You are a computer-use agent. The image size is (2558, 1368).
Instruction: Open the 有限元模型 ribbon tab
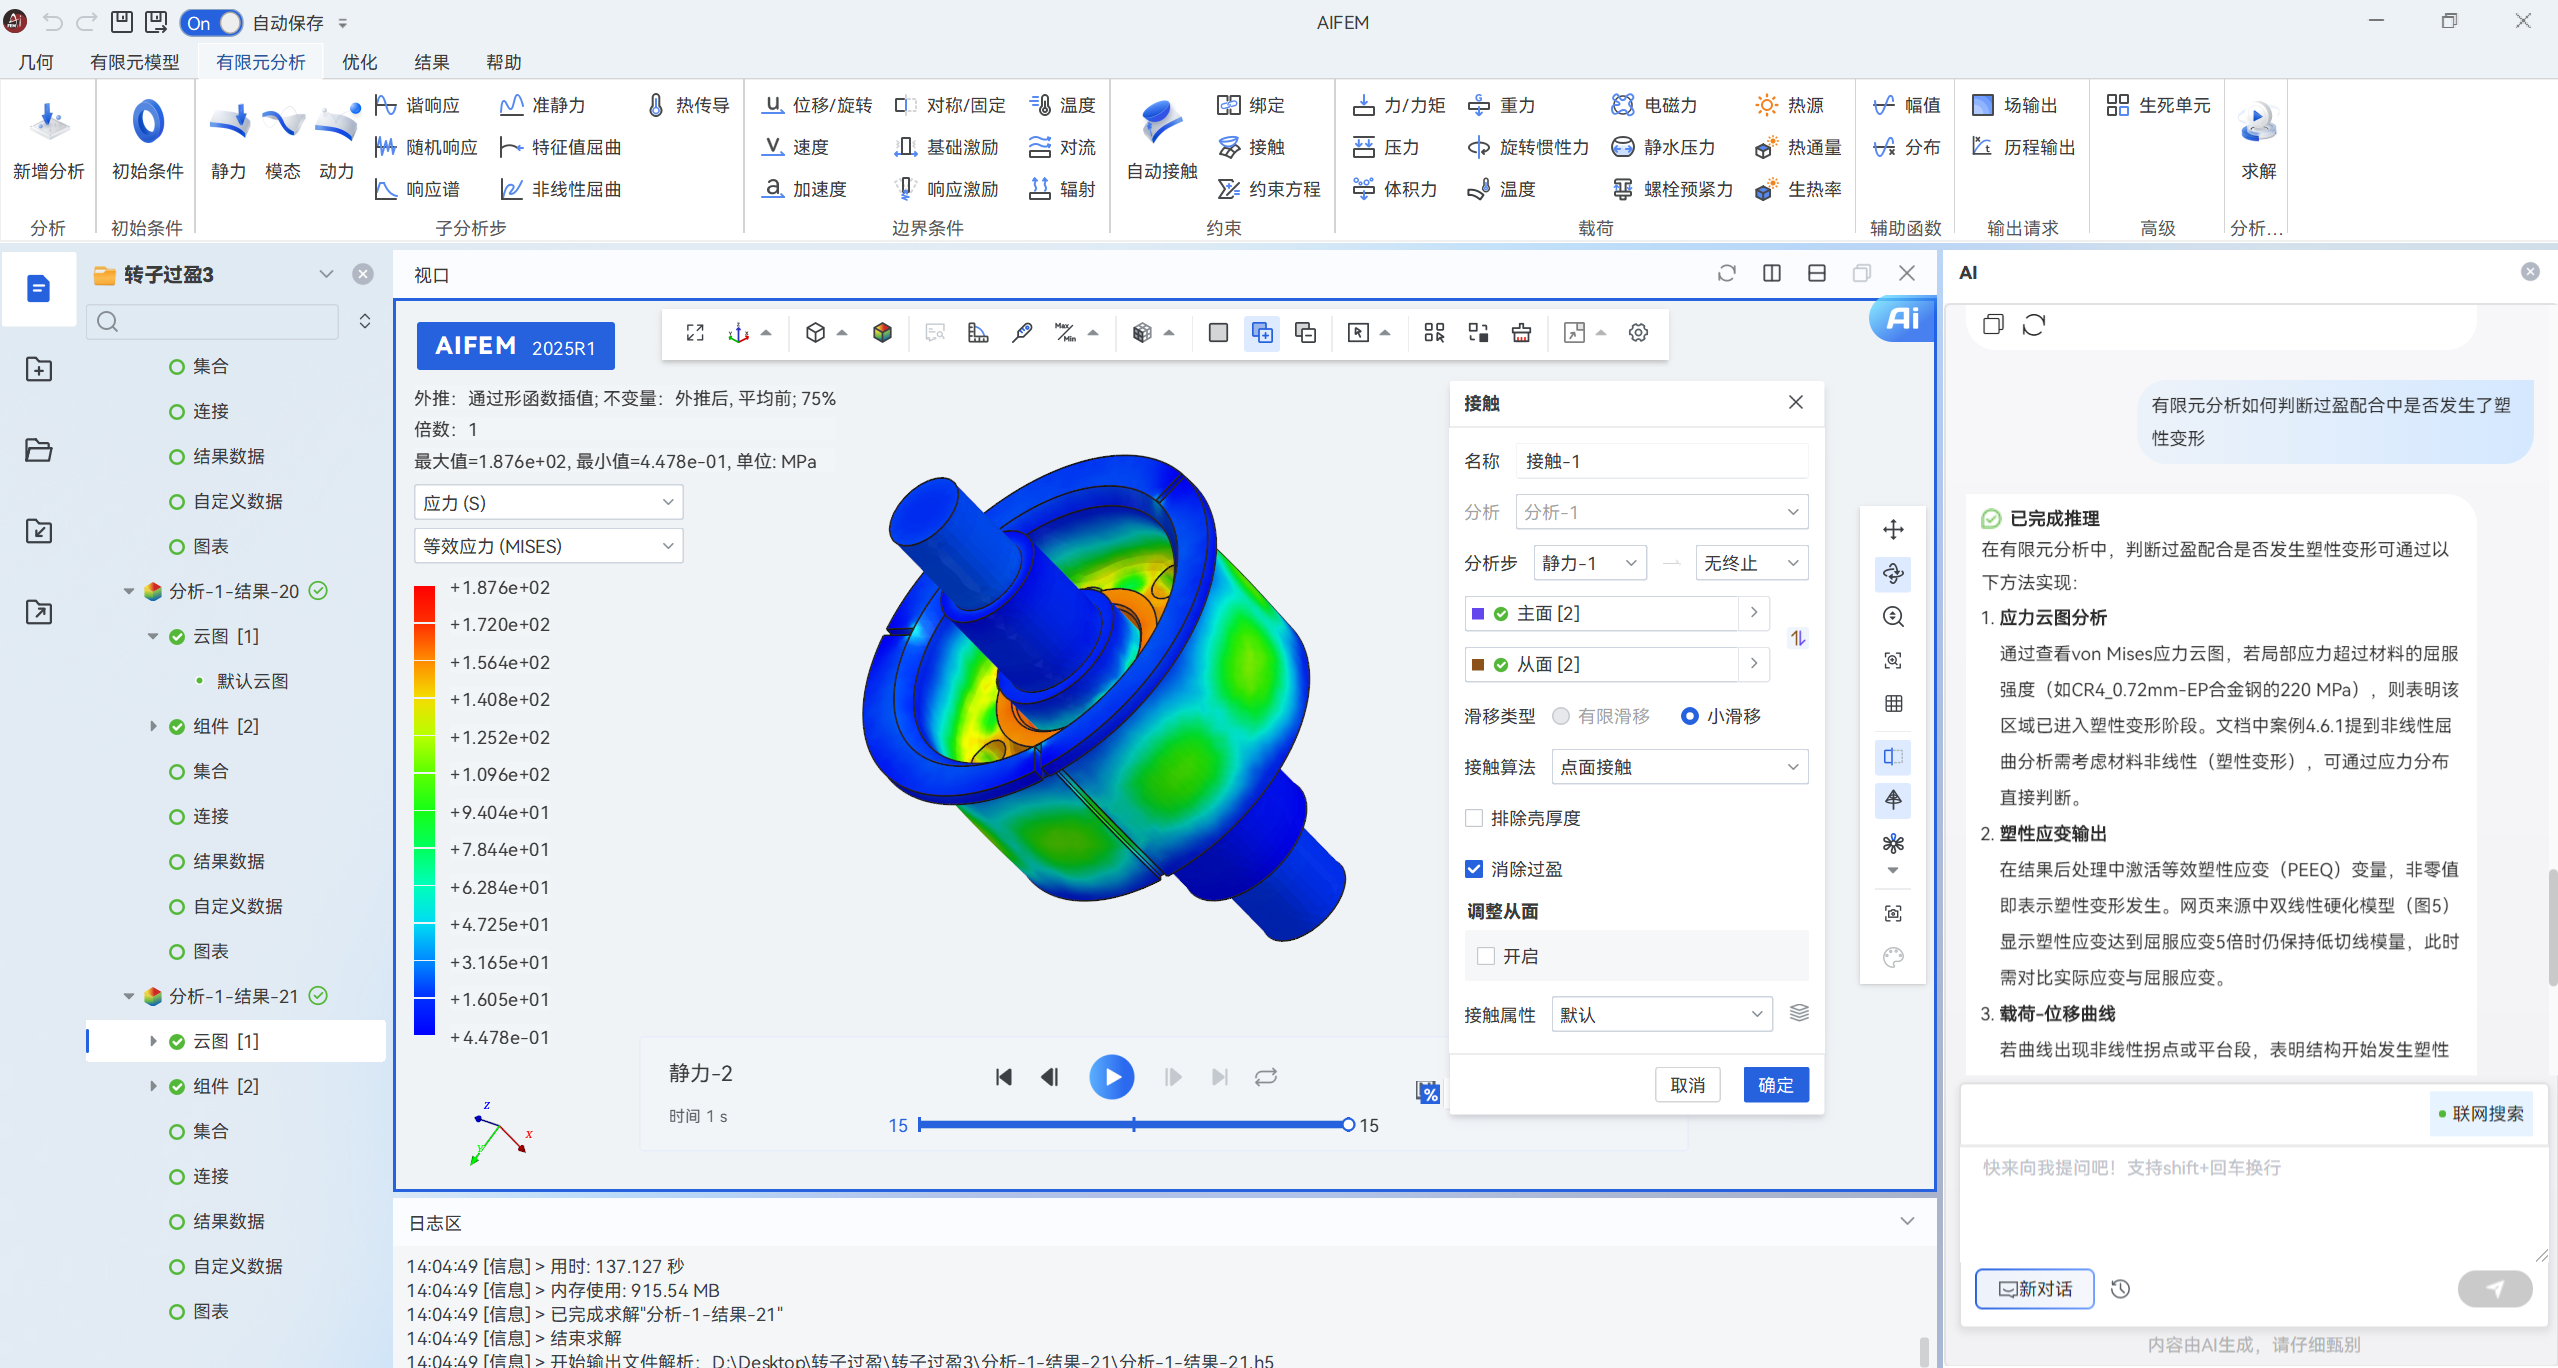[x=135, y=62]
